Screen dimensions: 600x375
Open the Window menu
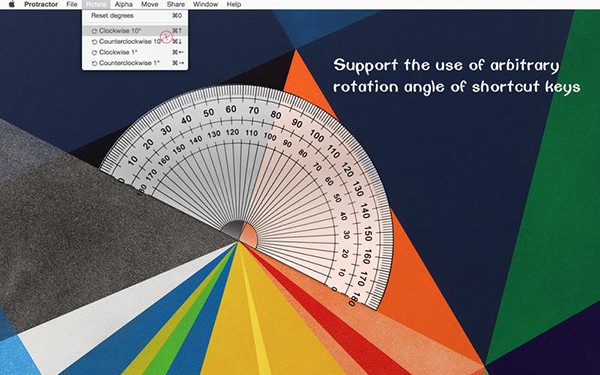click(205, 4)
